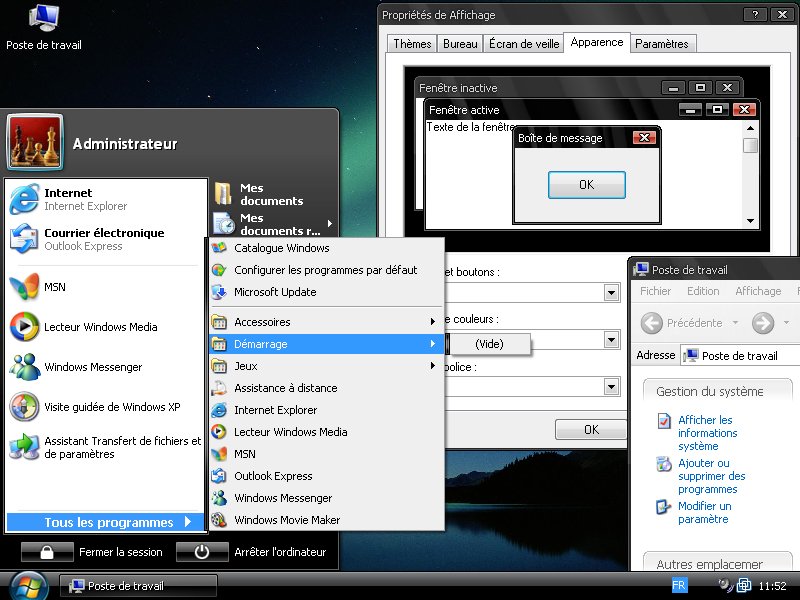Open Lecteur Windows Media in left pane
The image size is (800, 600).
[100, 327]
